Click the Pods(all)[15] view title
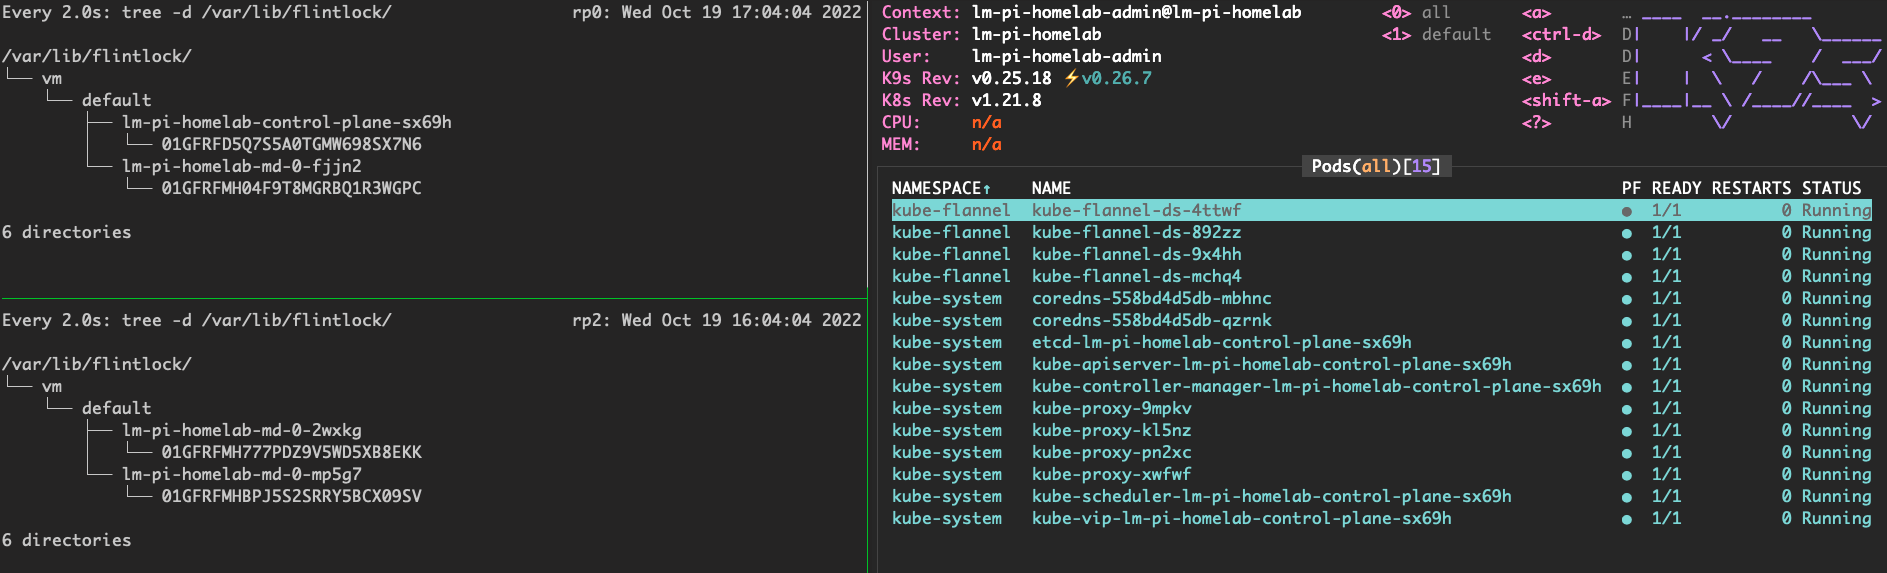 pos(1376,166)
